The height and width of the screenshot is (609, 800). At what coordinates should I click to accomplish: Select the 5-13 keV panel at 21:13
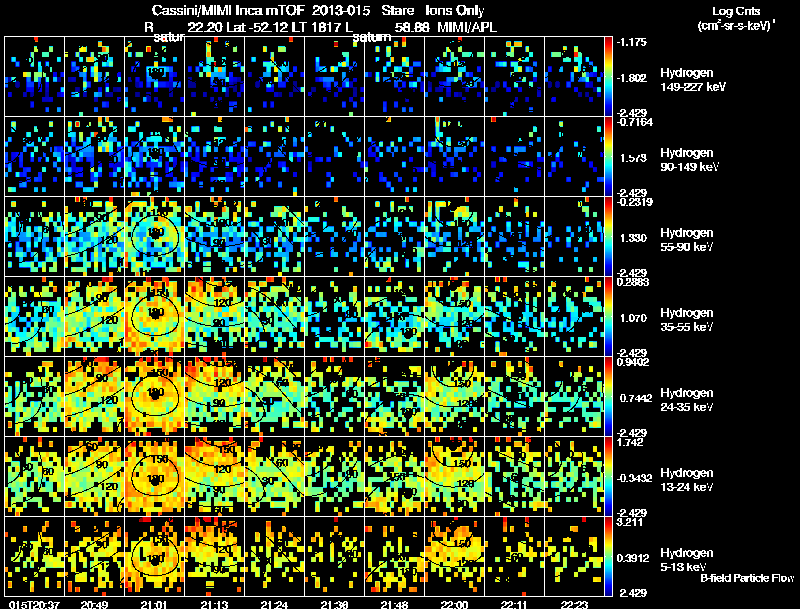(x=215, y=556)
